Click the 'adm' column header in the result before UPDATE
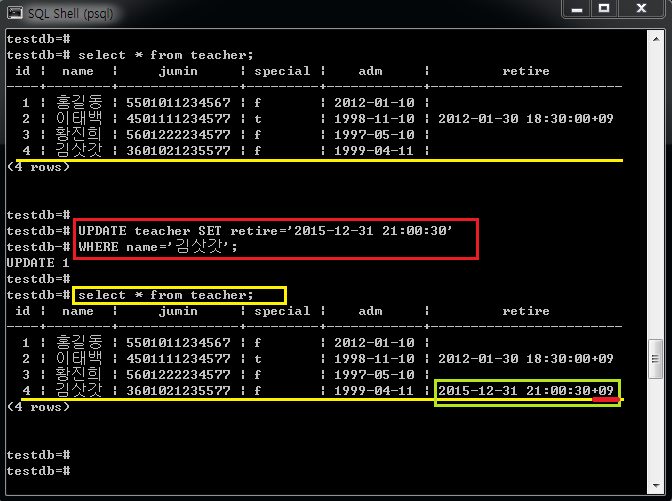This screenshot has width=672, height=501. click(370, 71)
